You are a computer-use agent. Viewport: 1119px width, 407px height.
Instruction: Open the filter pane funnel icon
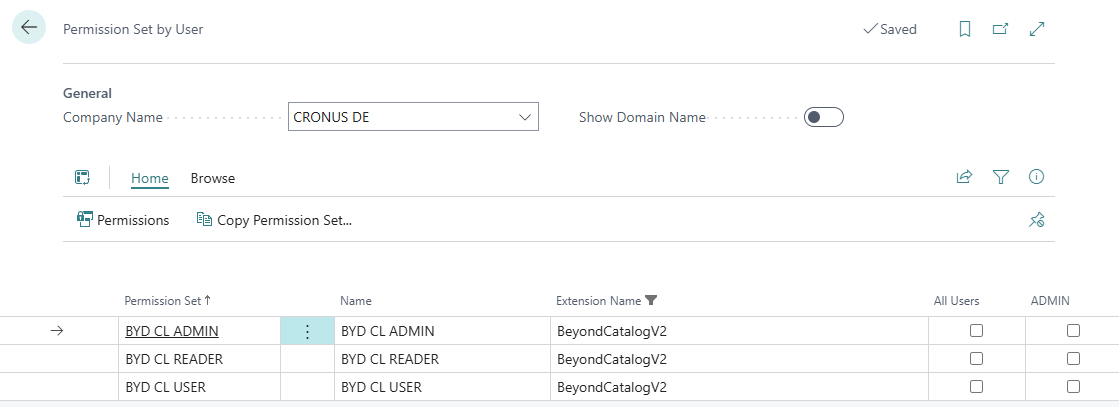(x=1001, y=177)
